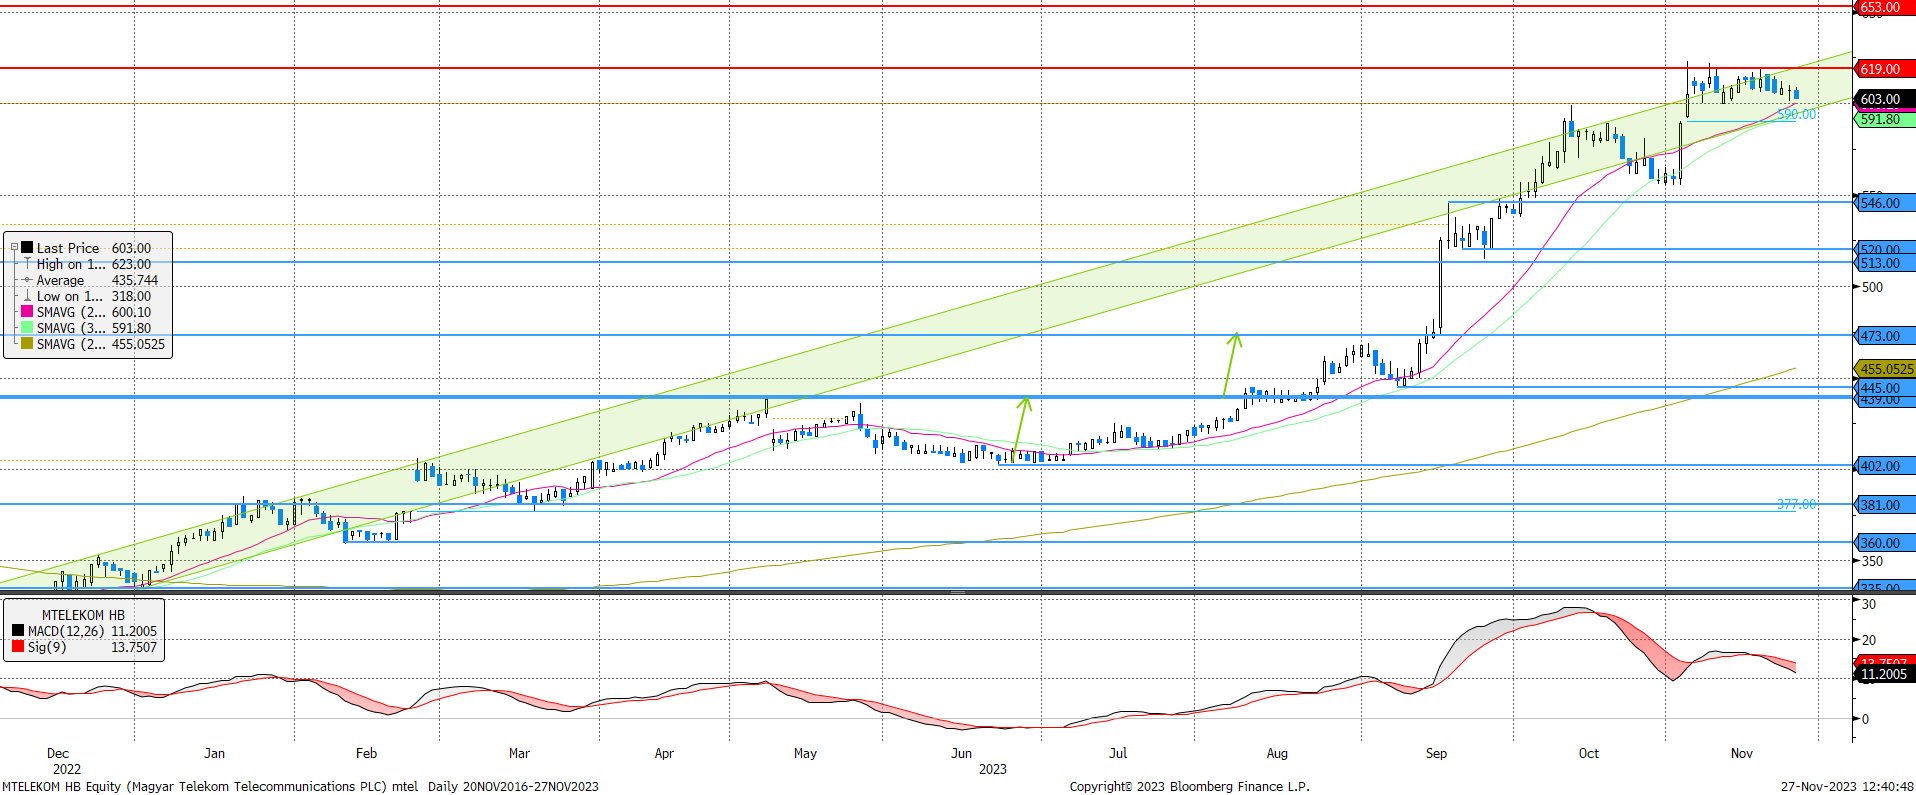
Task: Click the blue 546.00 level axis label
Action: click(x=1884, y=203)
